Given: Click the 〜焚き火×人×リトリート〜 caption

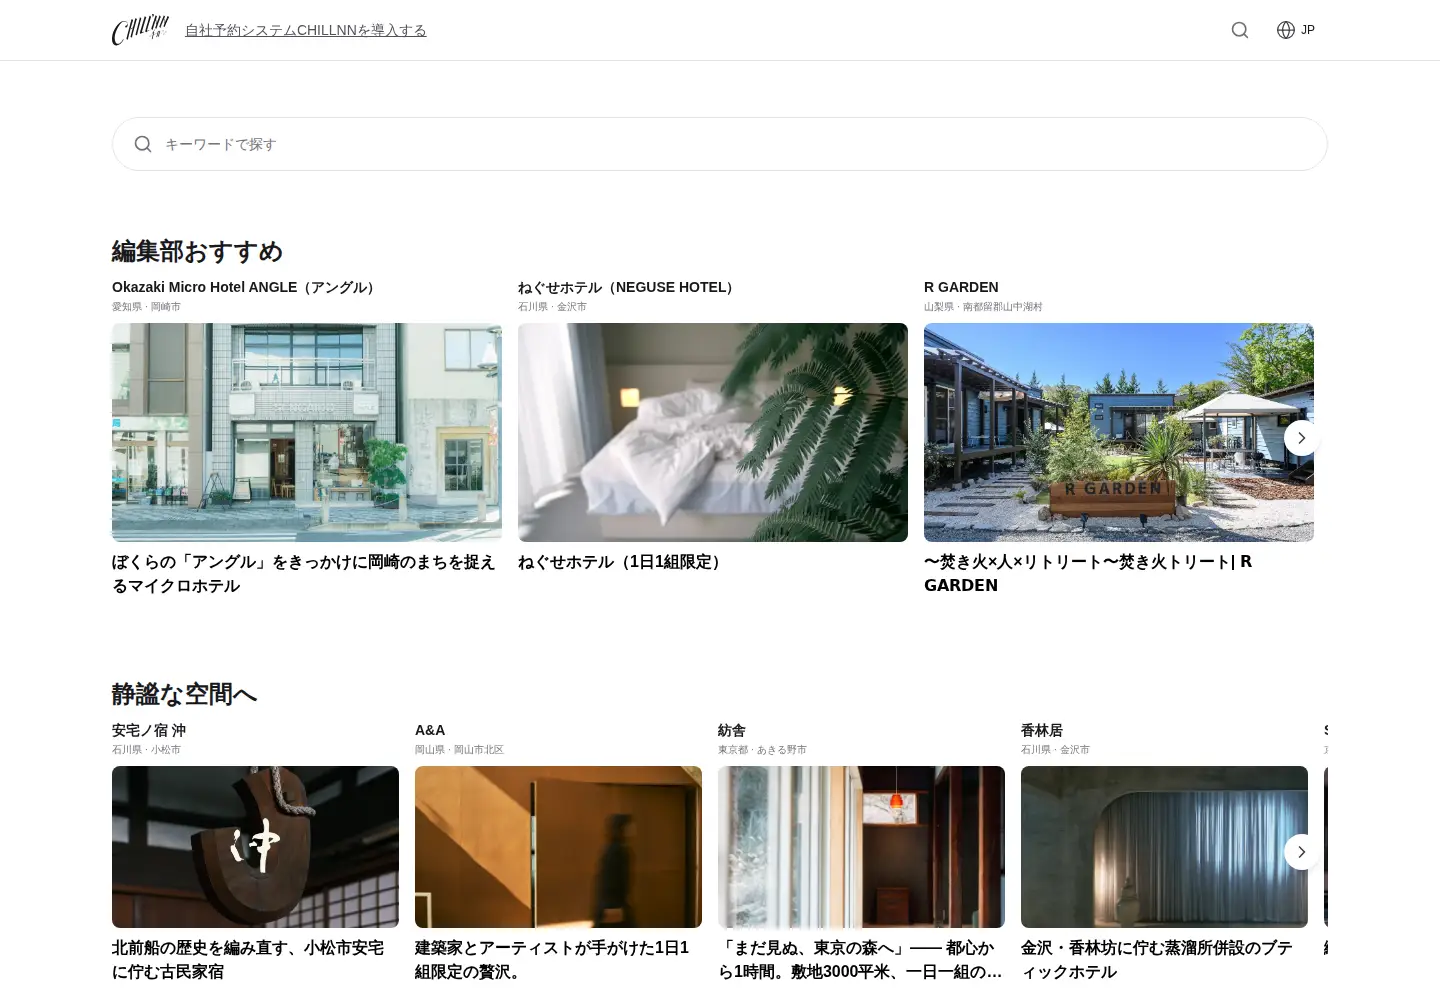Looking at the screenshot, I should pos(1088,574).
